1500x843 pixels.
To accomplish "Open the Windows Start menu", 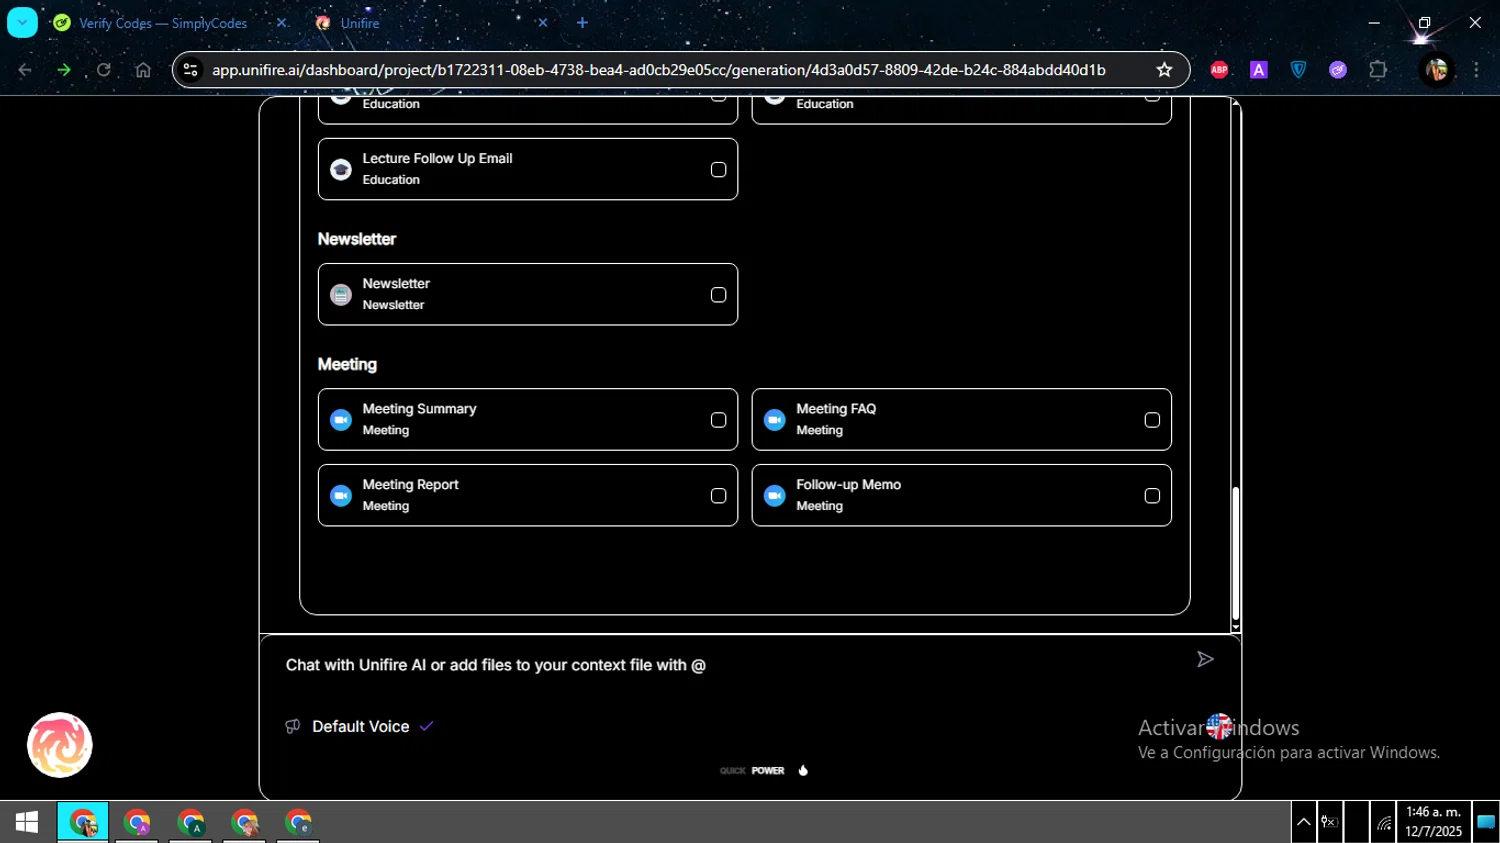I will click(x=27, y=822).
